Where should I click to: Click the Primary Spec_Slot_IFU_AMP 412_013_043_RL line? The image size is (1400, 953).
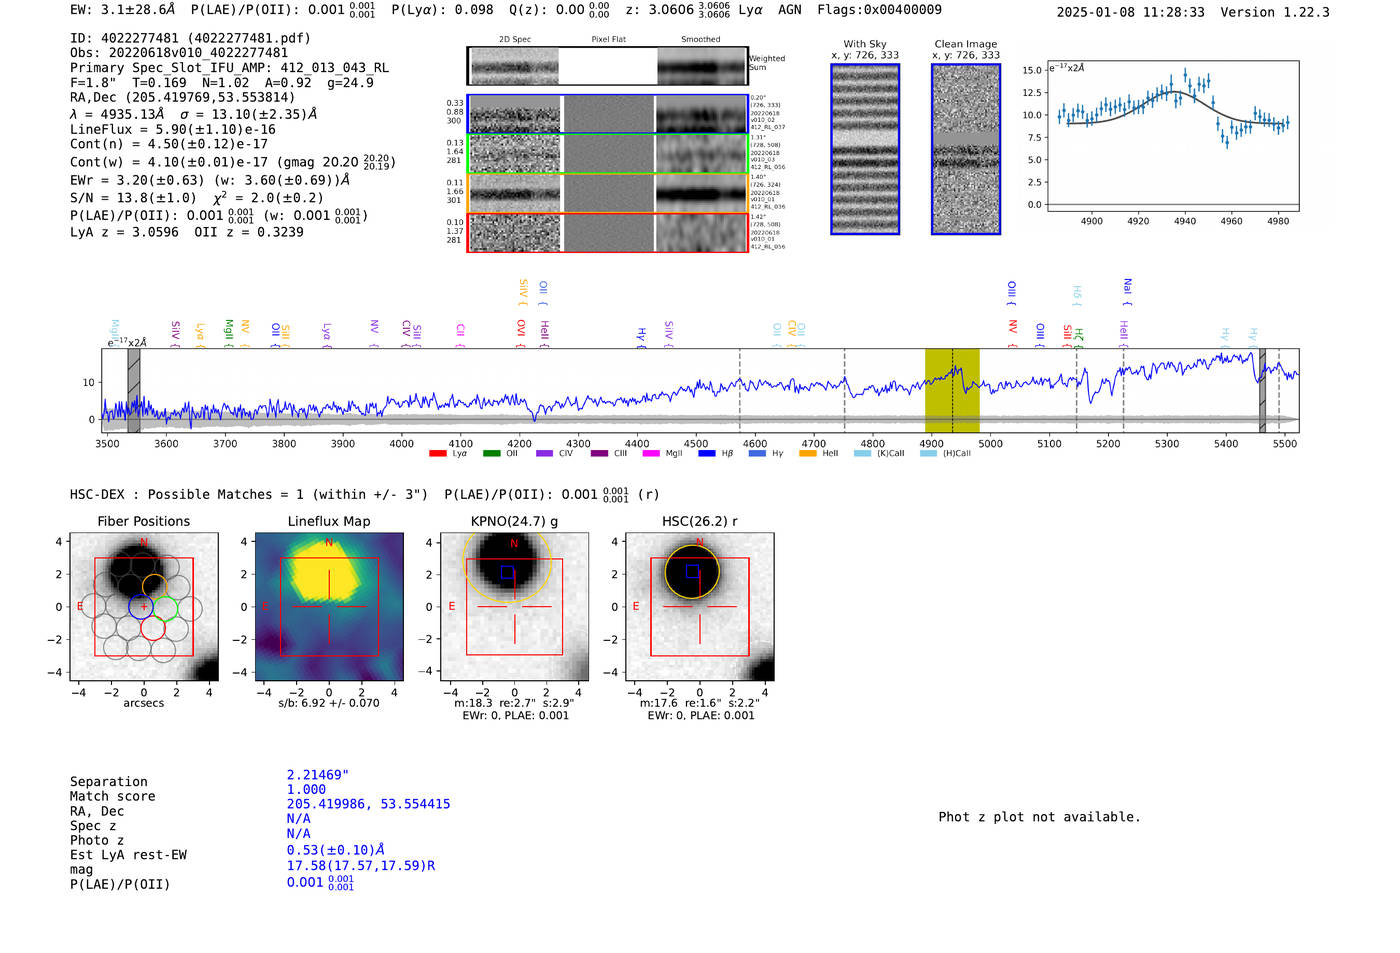(x=230, y=68)
